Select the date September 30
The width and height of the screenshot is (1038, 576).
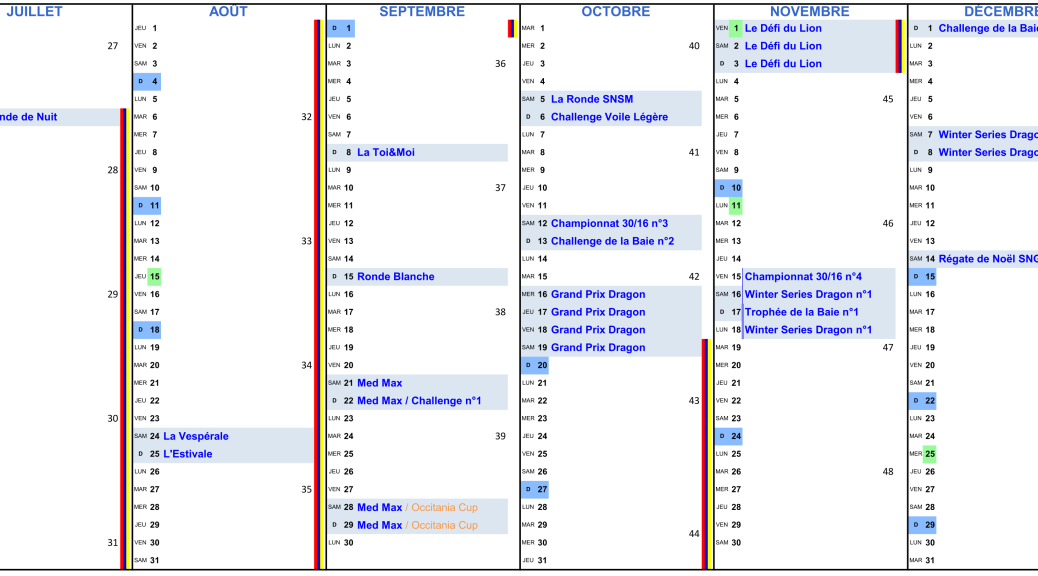tap(348, 543)
